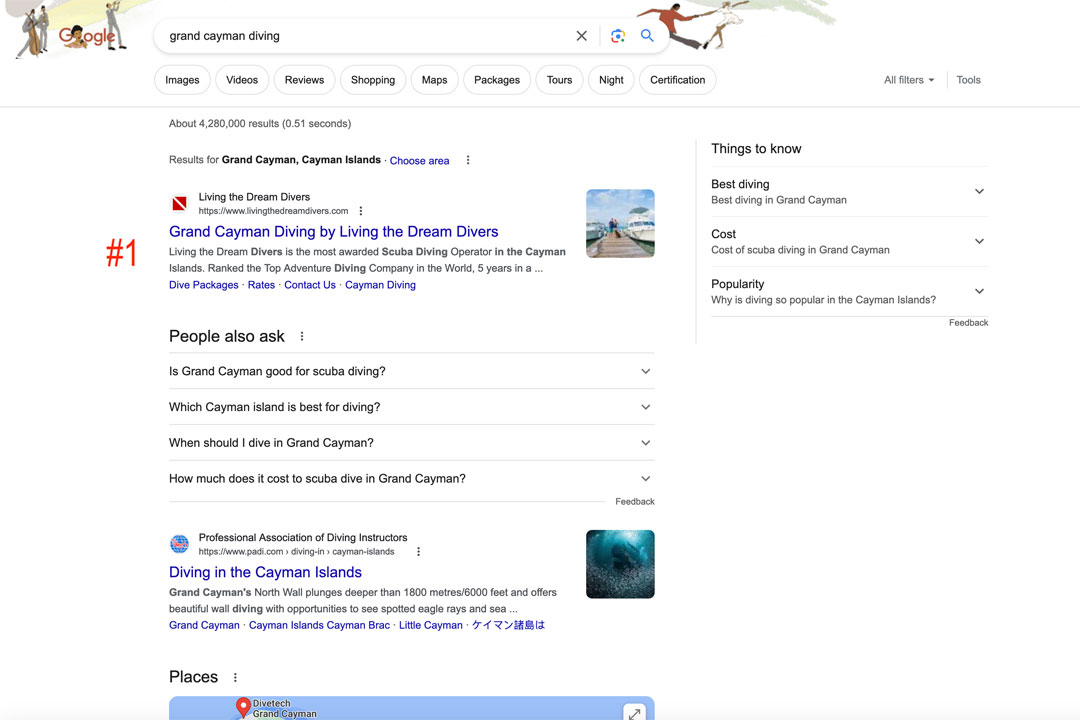Open three-dot menu beside Choose area
Screen dimensions: 1080x720
point(468,160)
